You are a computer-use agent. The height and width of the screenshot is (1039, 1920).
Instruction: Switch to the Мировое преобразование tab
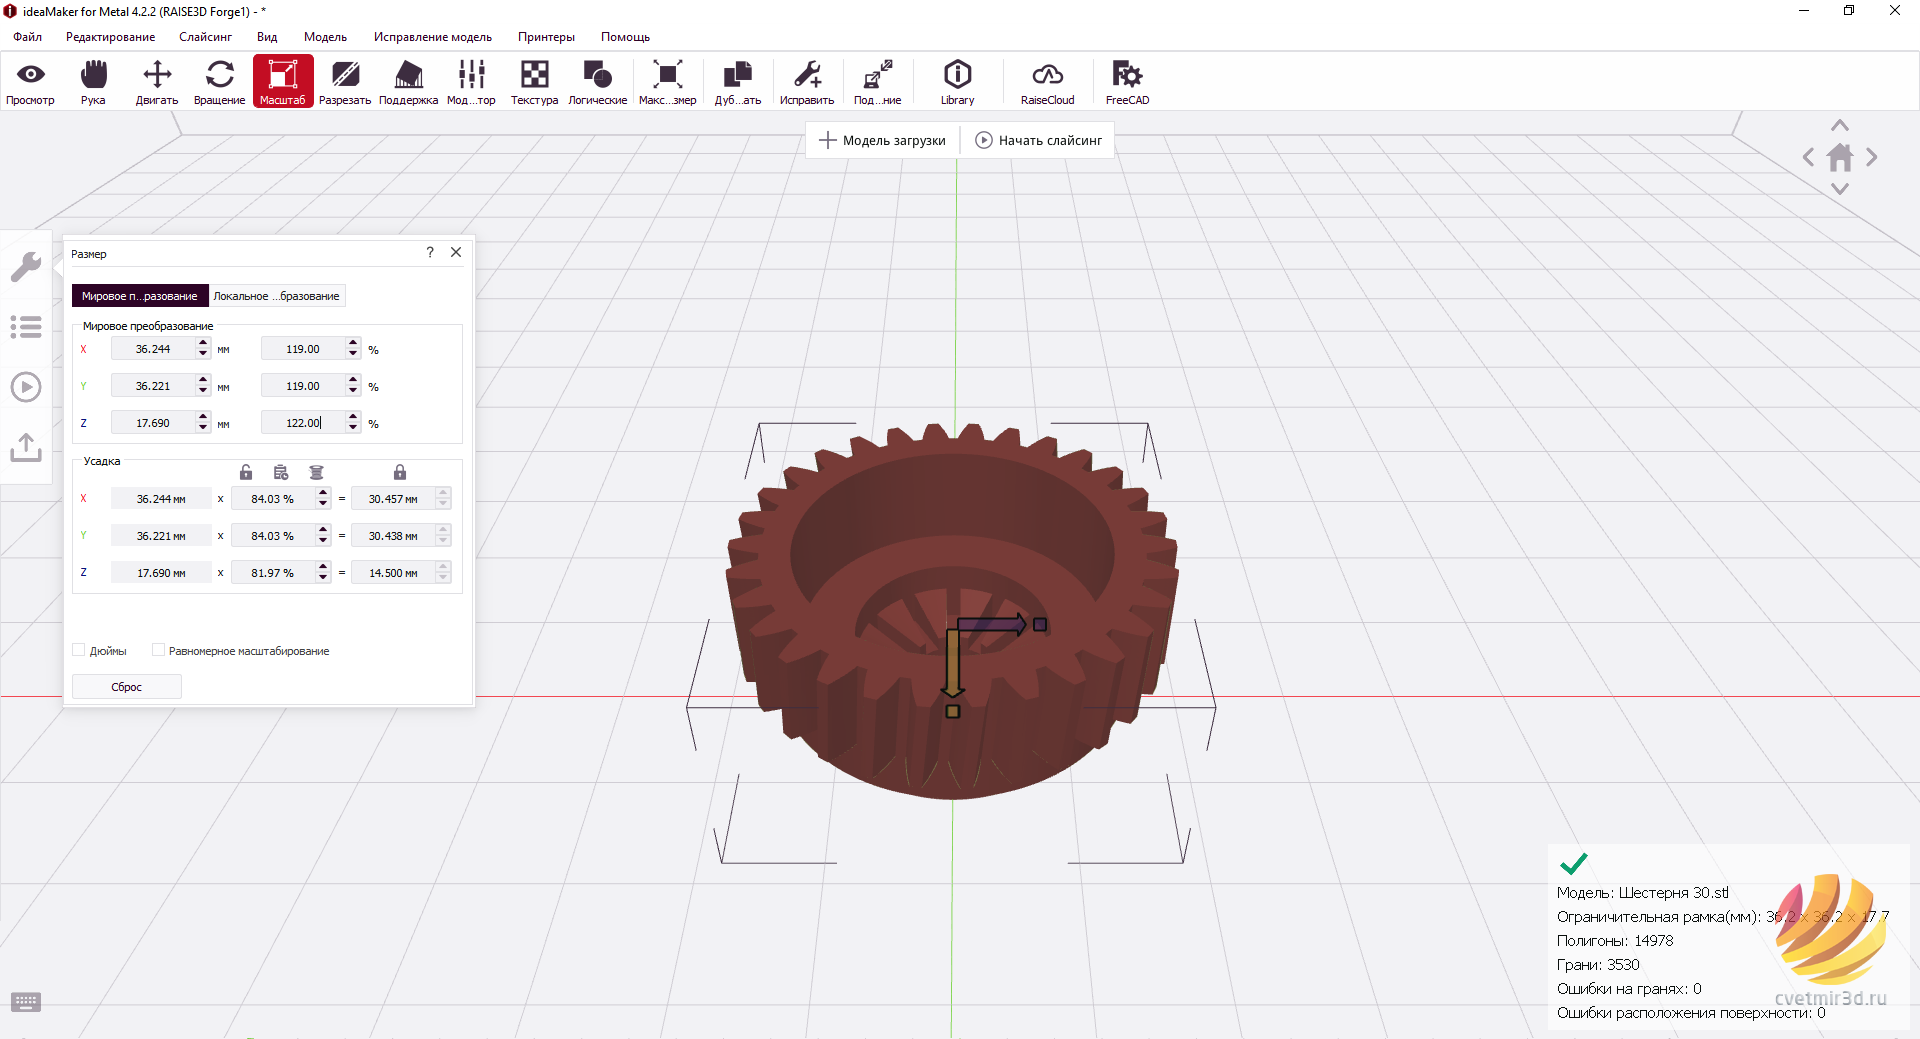[140, 296]
